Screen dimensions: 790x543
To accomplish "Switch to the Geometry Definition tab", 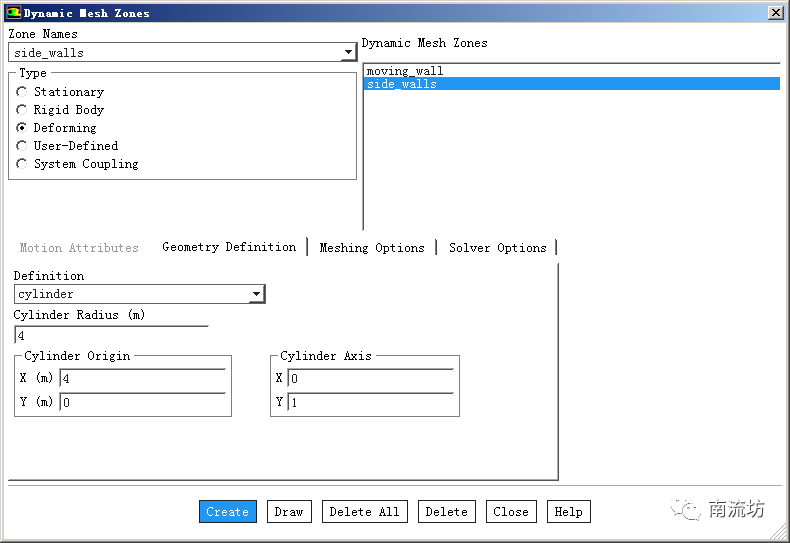I will tap(229, 247).
